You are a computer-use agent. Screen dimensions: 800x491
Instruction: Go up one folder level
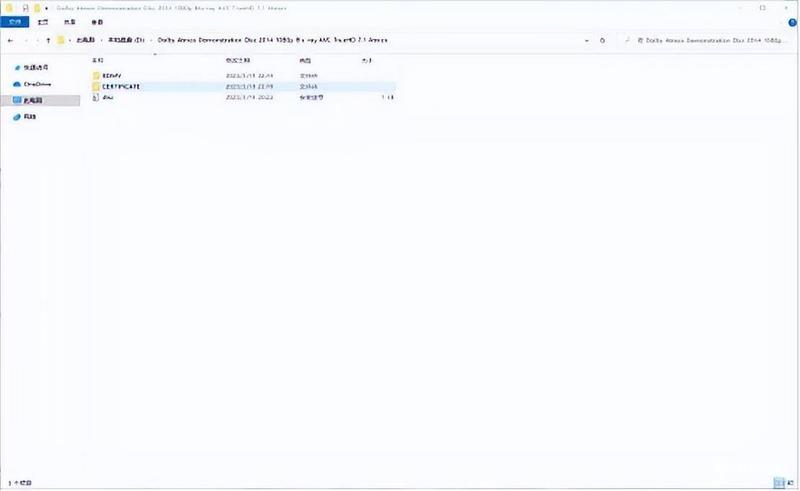48,40
